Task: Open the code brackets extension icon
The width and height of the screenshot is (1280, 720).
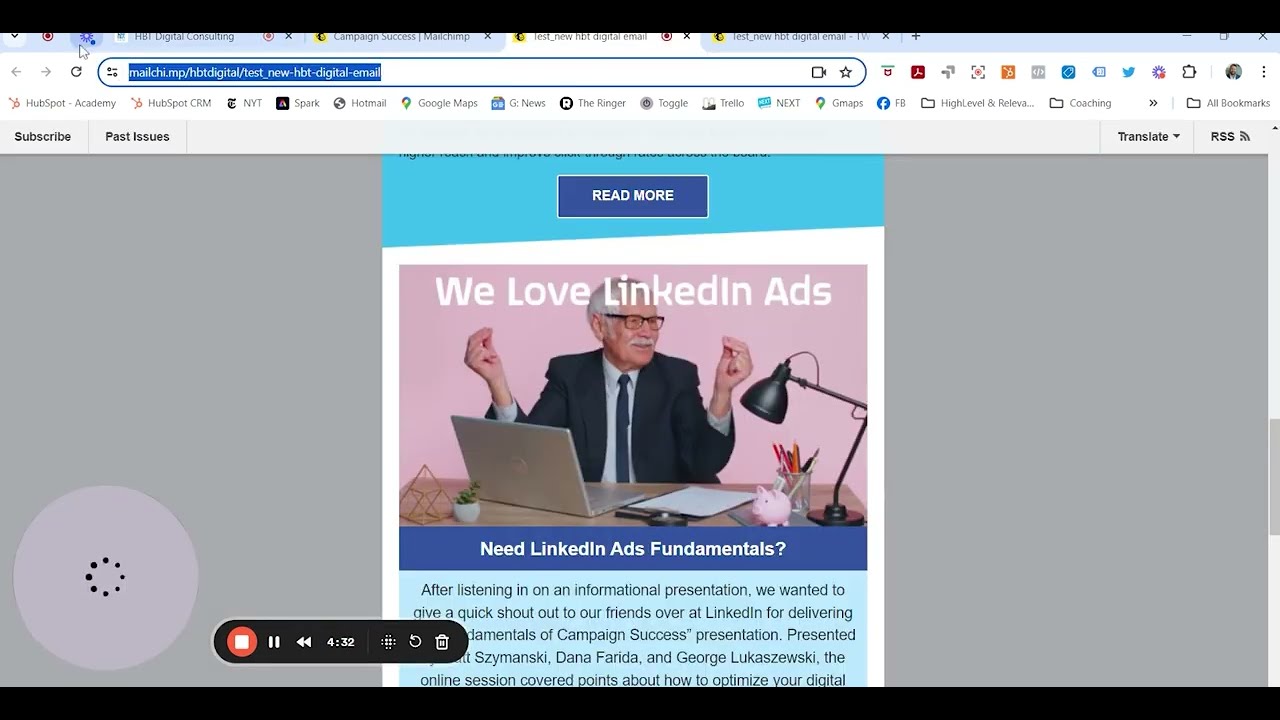Action: tap(1038, 72)
